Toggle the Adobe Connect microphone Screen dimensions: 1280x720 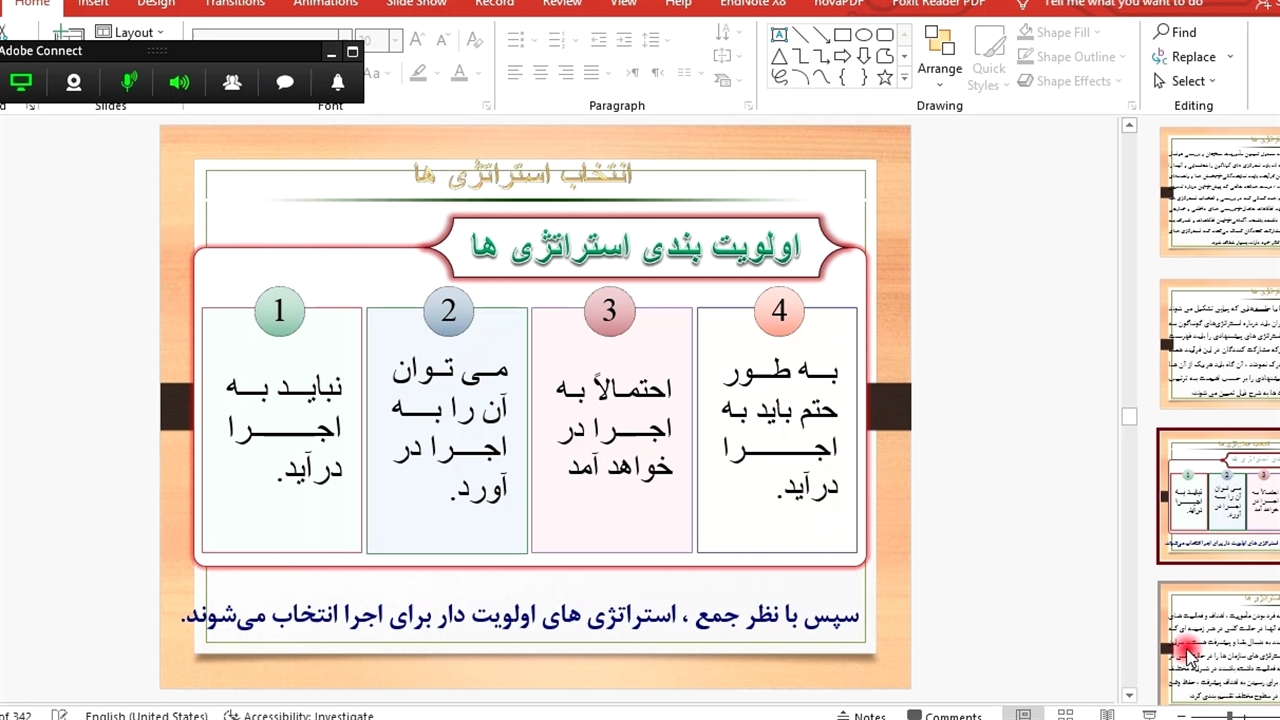point(128,82)
